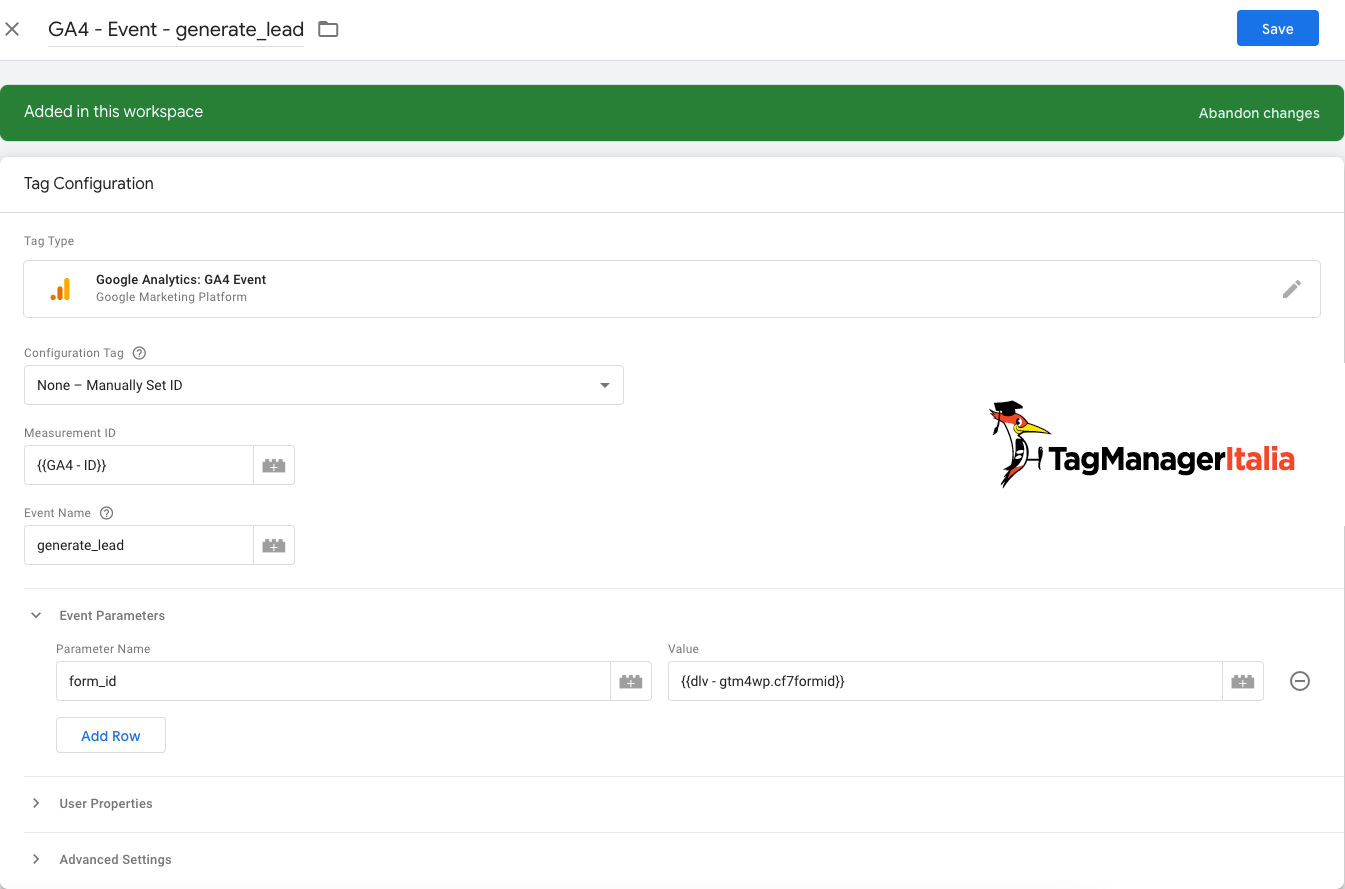The width and height of the screenshot is (1345, 889).
Task: Insert variable for parameter Value field
Action: tap(1243, 681)
